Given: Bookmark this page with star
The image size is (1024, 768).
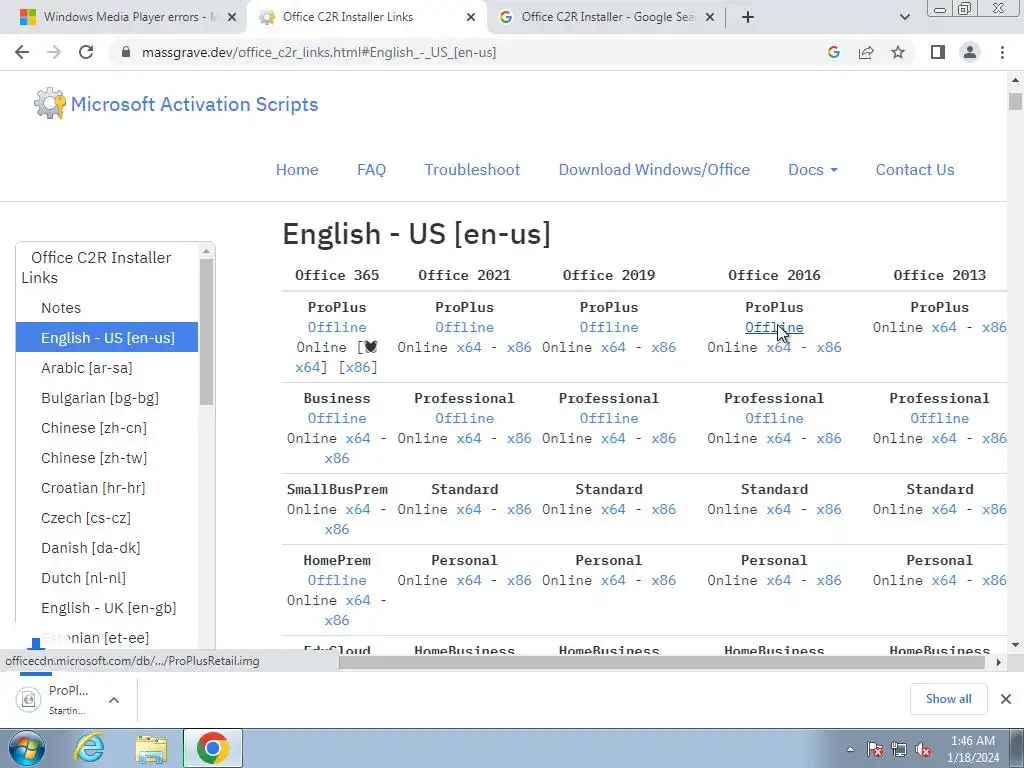Looking at the screenshot, I should [898, 52].
